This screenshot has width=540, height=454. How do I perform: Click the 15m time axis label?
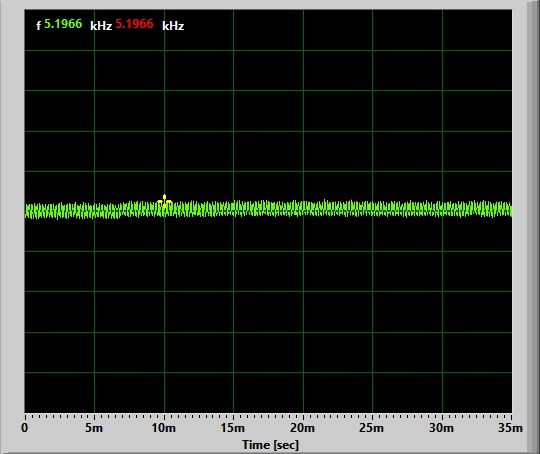(233, 428)
